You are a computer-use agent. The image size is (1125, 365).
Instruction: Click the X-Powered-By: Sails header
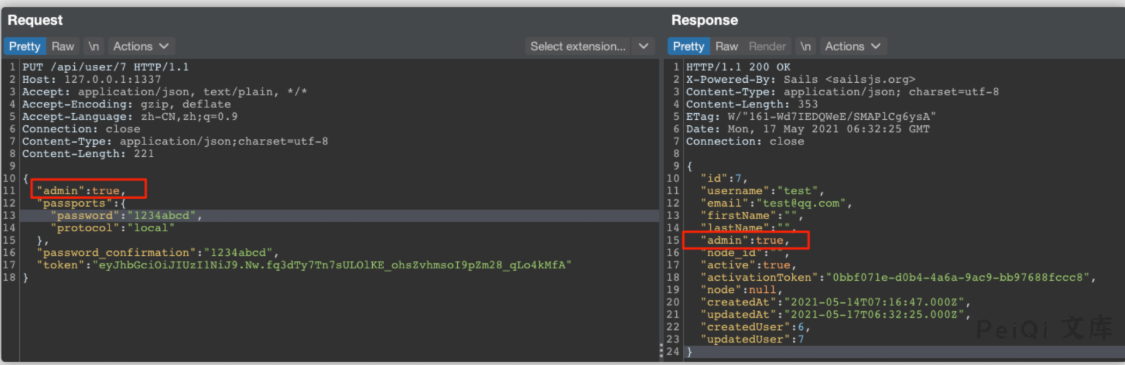[x=801, y=80]
